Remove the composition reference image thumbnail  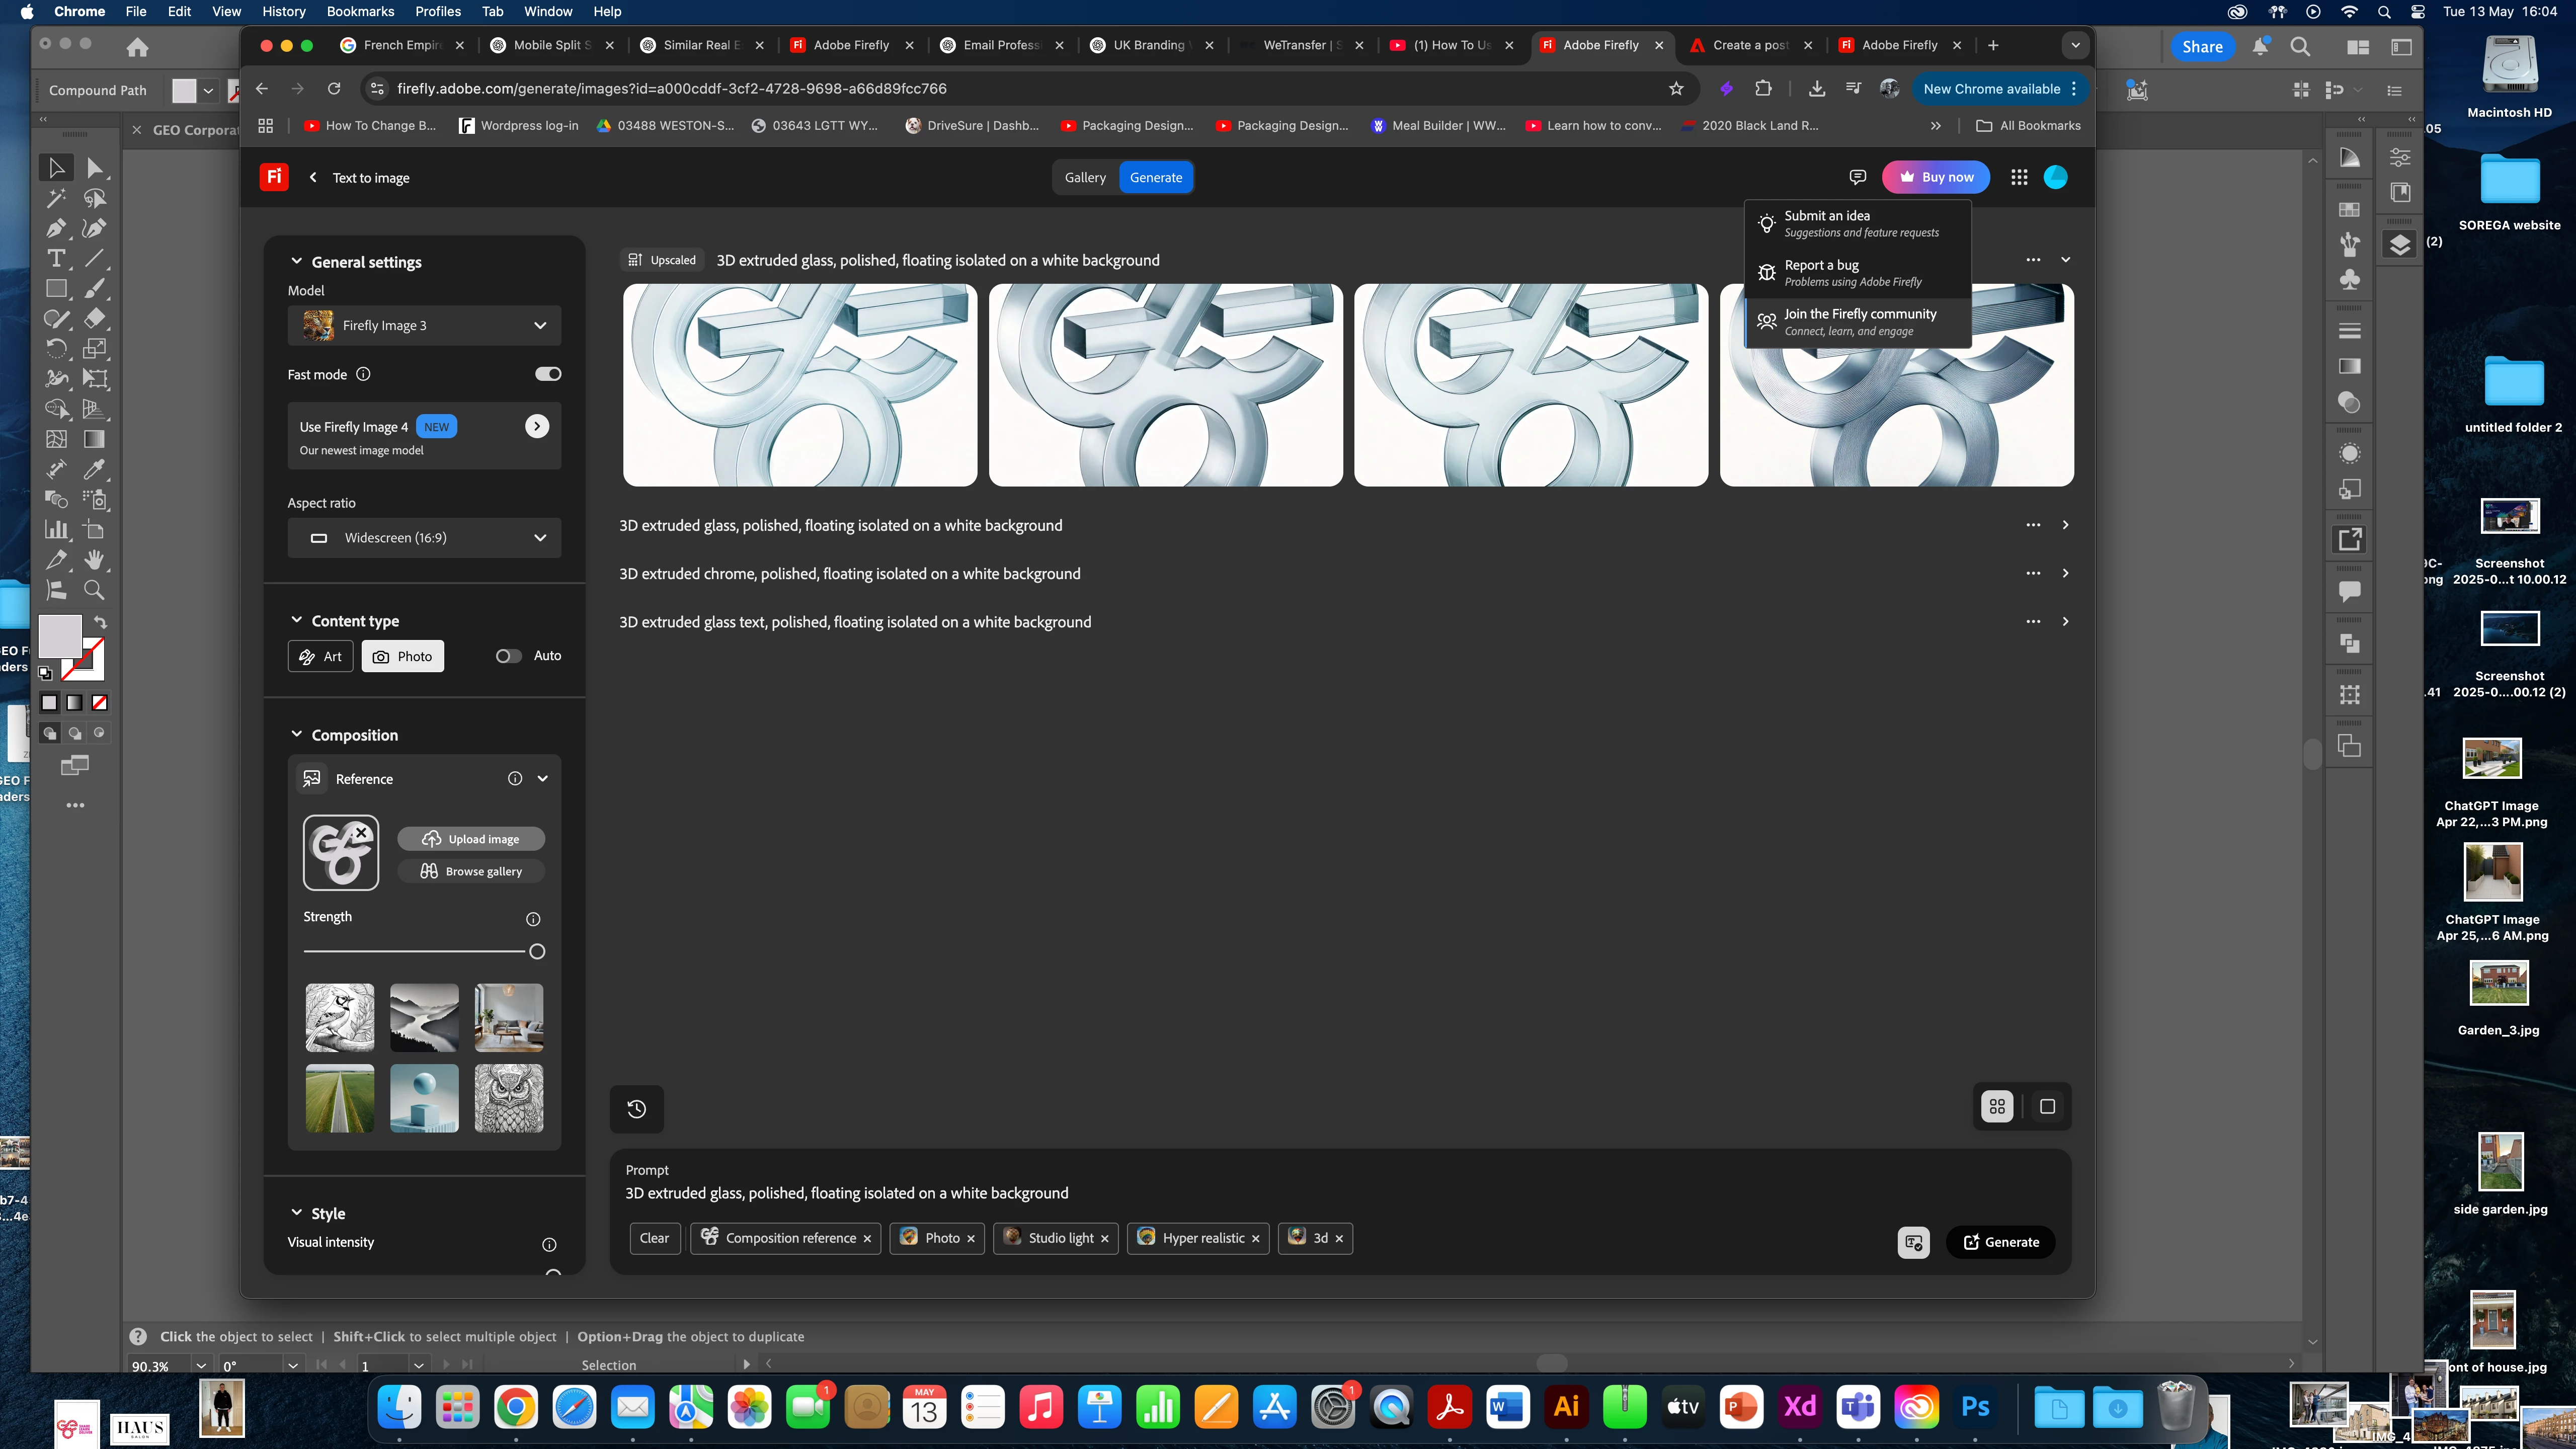coord(362,833)
